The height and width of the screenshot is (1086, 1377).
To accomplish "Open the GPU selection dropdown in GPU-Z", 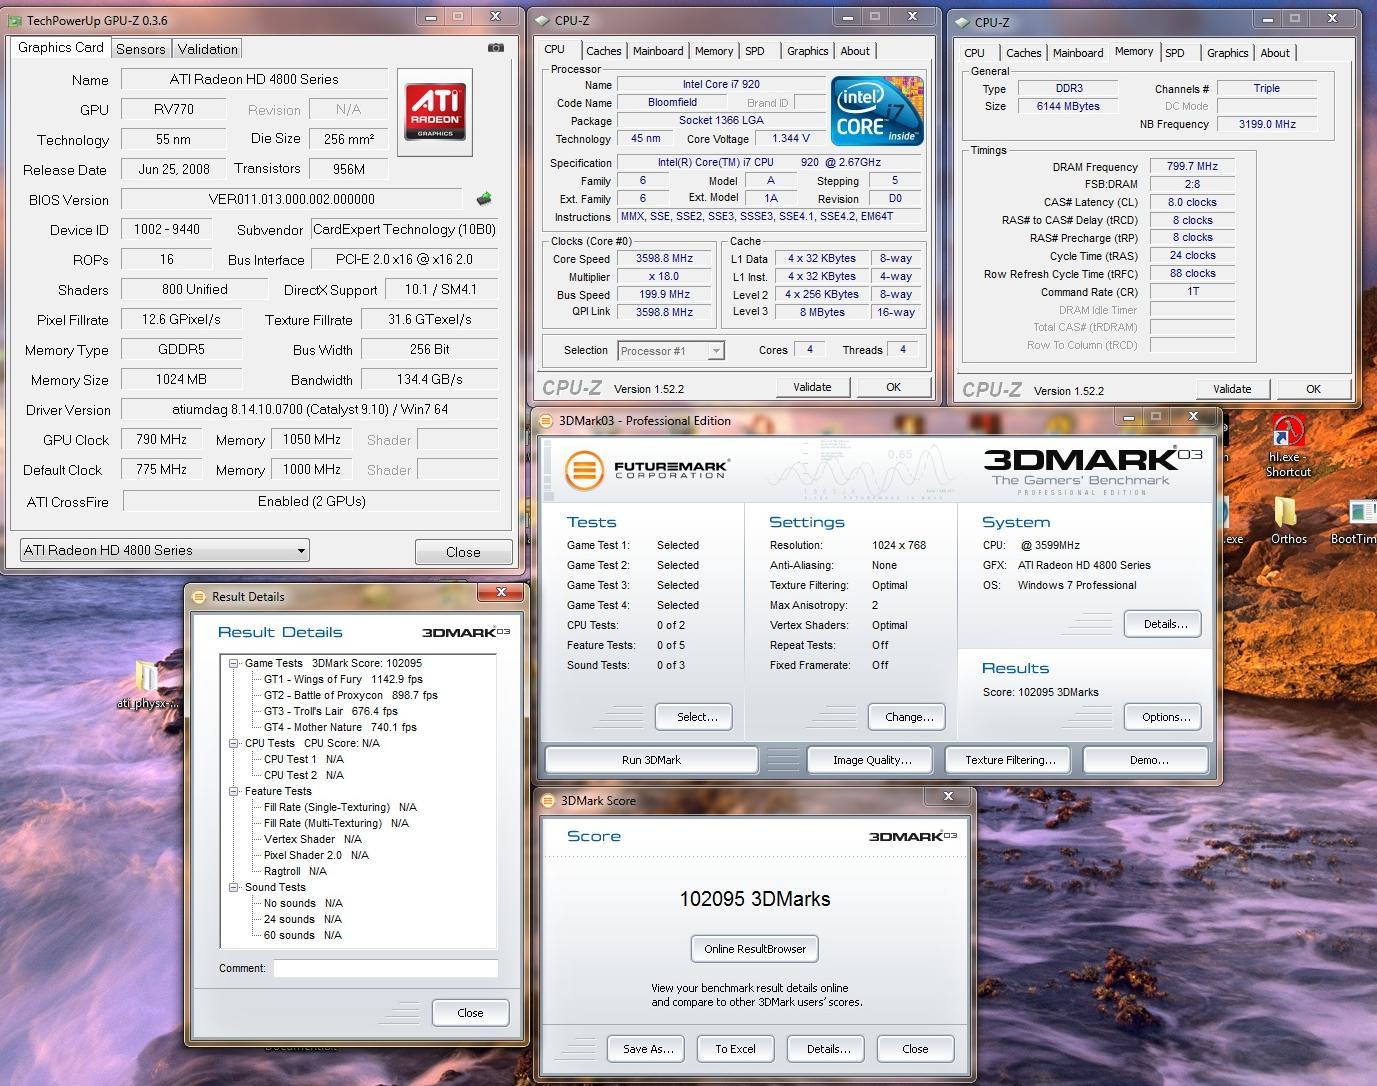I will pyautogui.click(x=165, y=550).
